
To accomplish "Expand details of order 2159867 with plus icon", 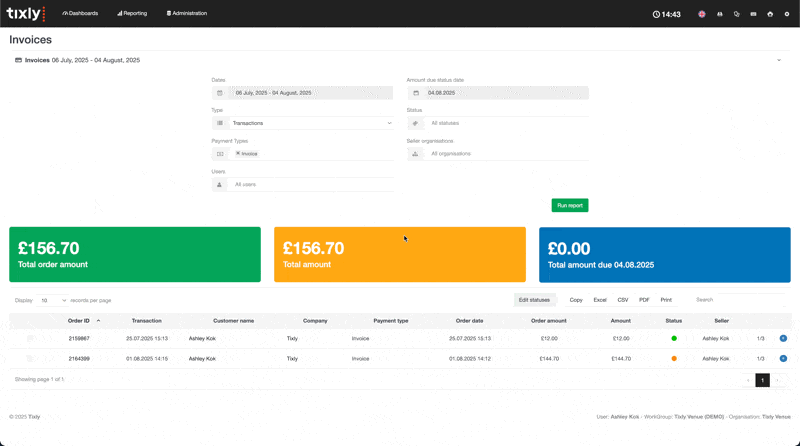I will (783, 338).
